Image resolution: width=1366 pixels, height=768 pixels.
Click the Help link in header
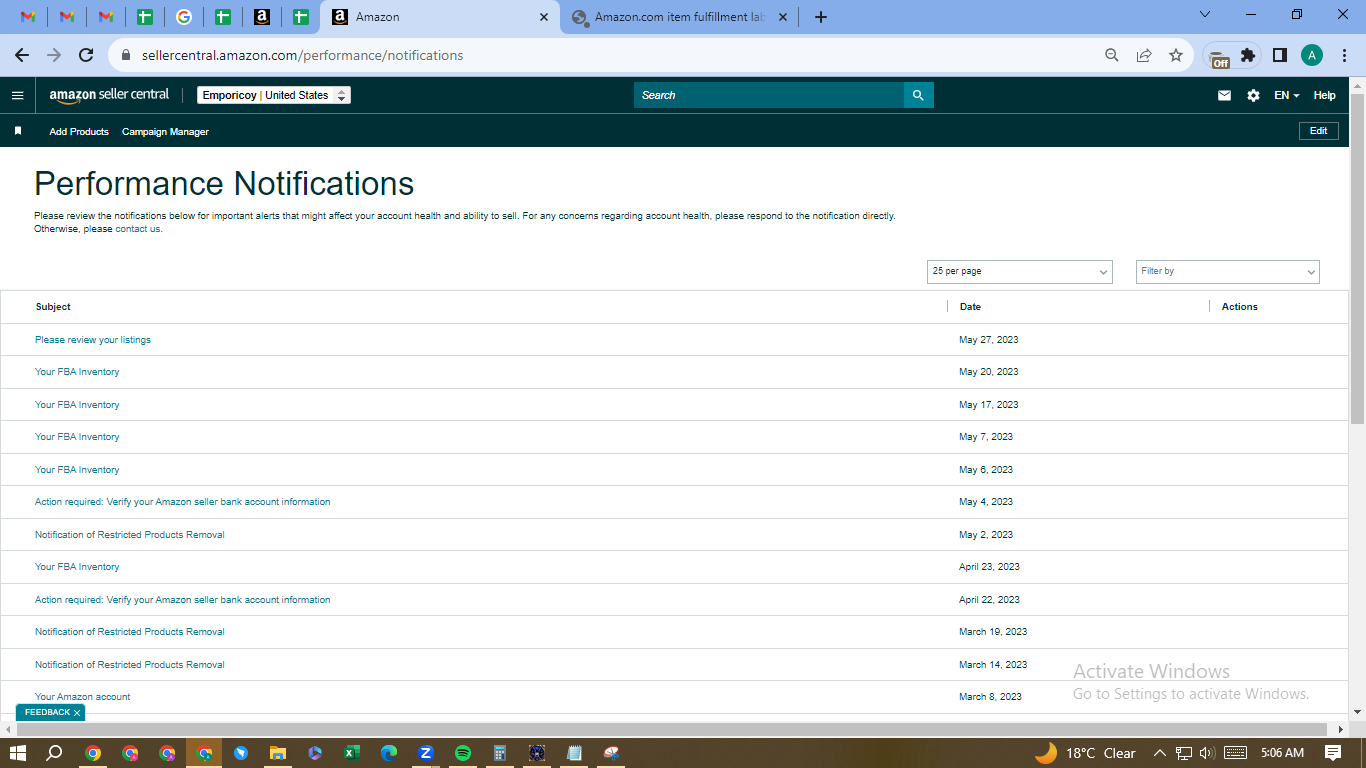pos(1324,95)
